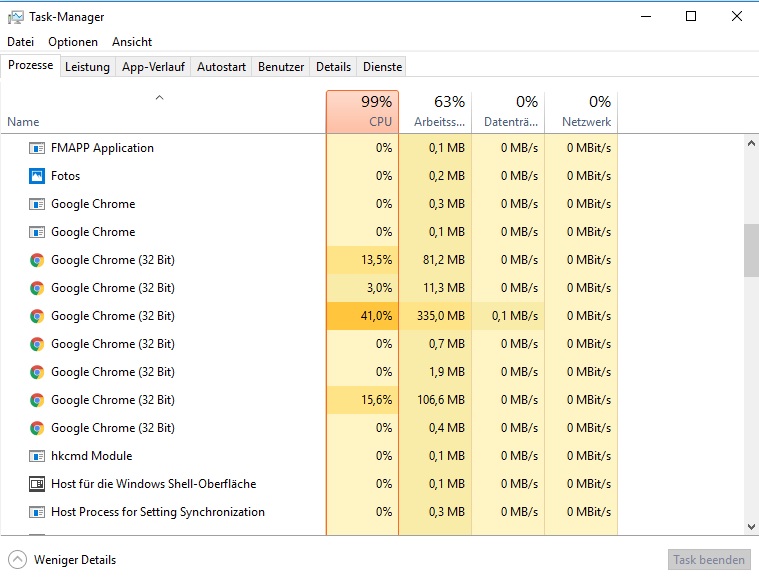Collapse view with Weniger Details arrow
The height and width of the screenshot is (584, 759).
[17, 560]
